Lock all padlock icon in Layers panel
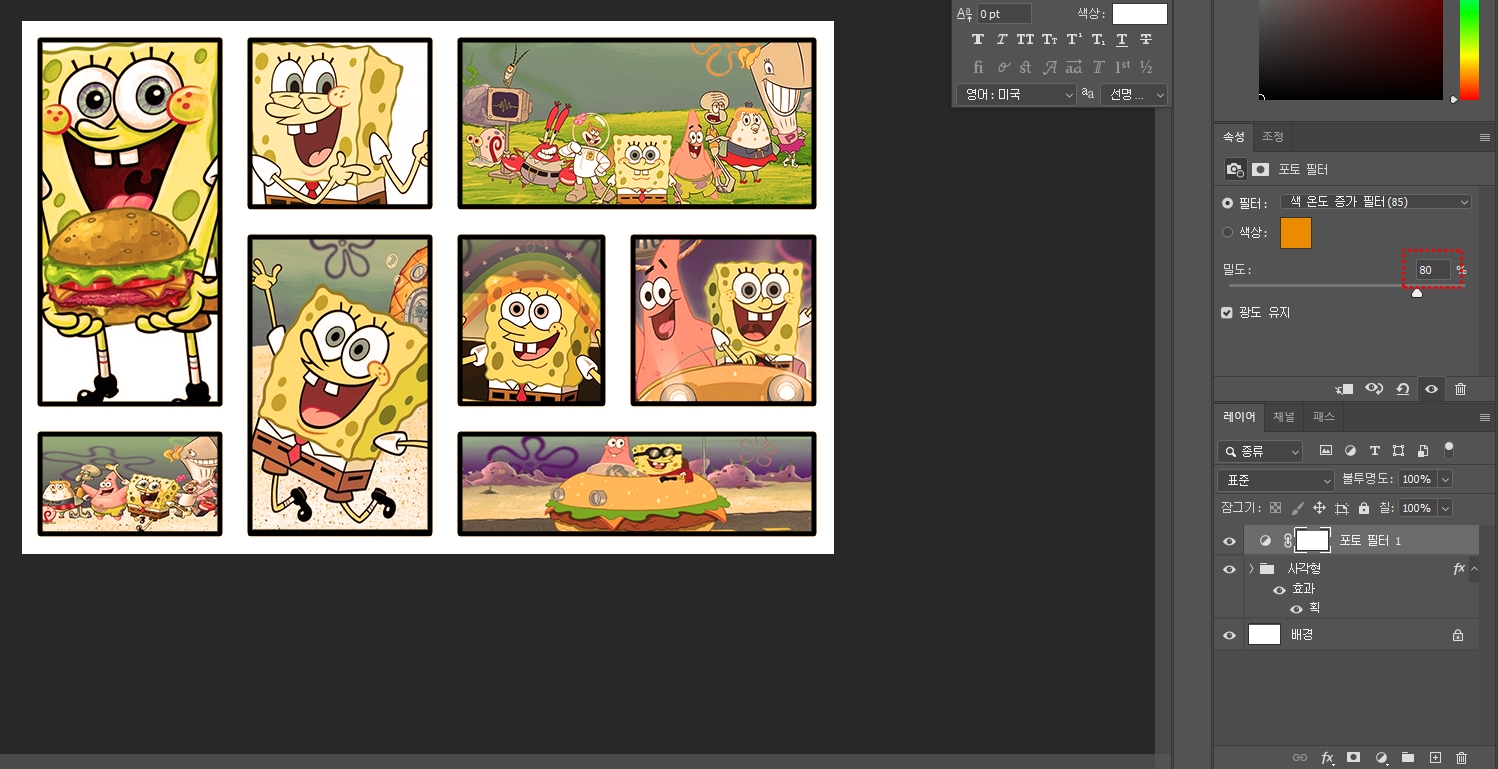1498x769 pixels. [1364, 508]
